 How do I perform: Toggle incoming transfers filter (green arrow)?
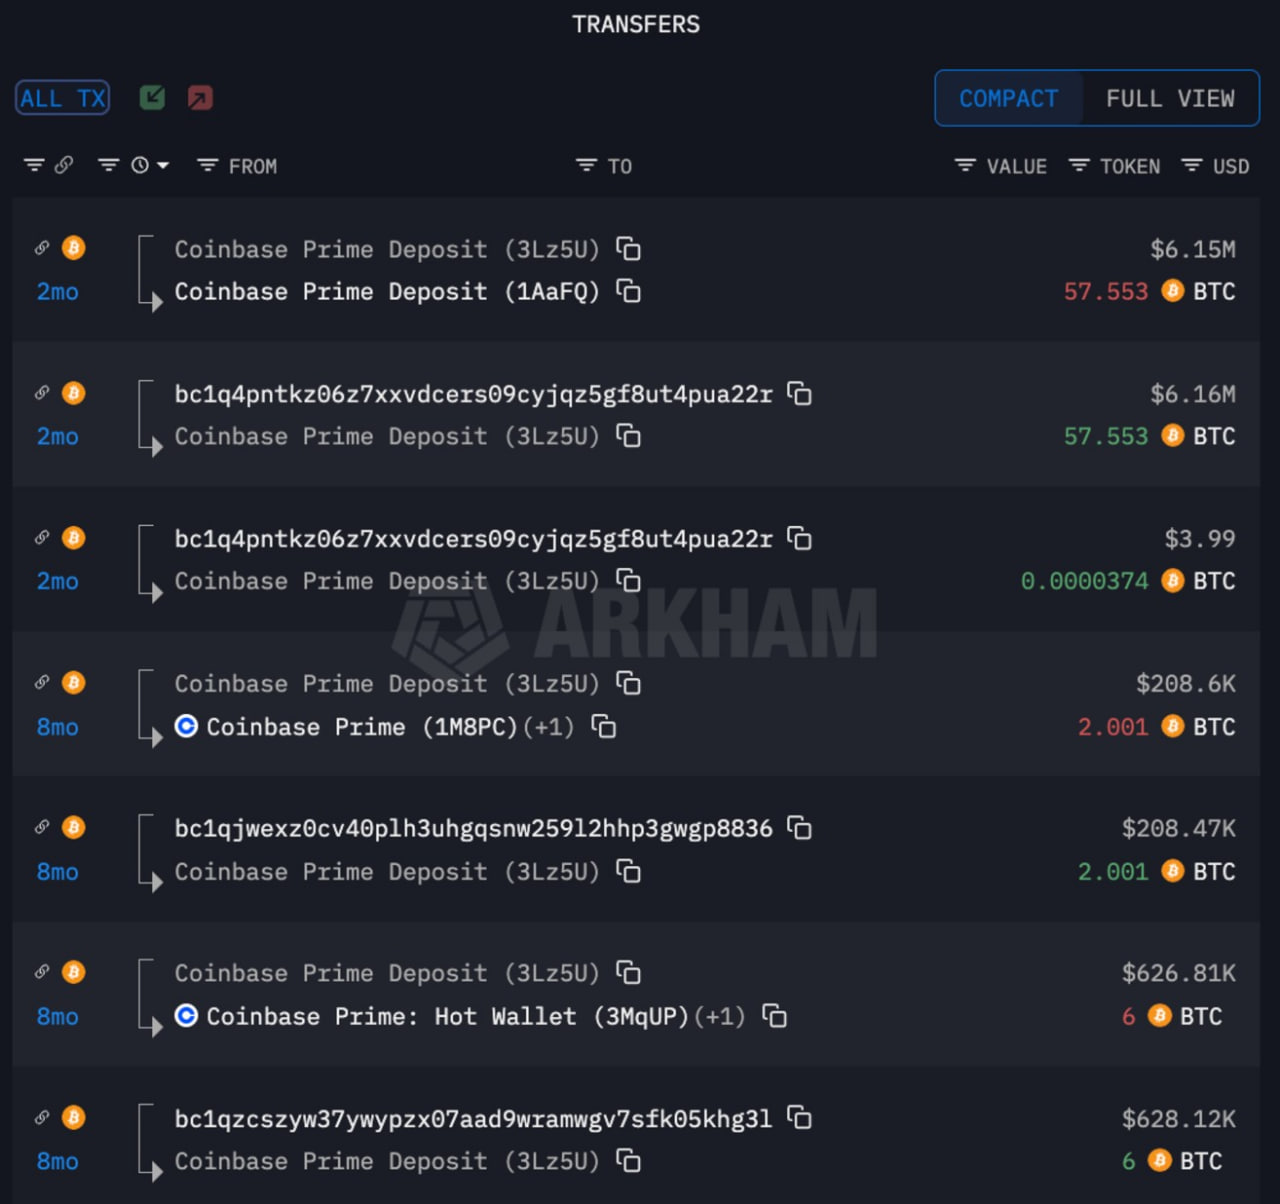[x=152, y=98]
